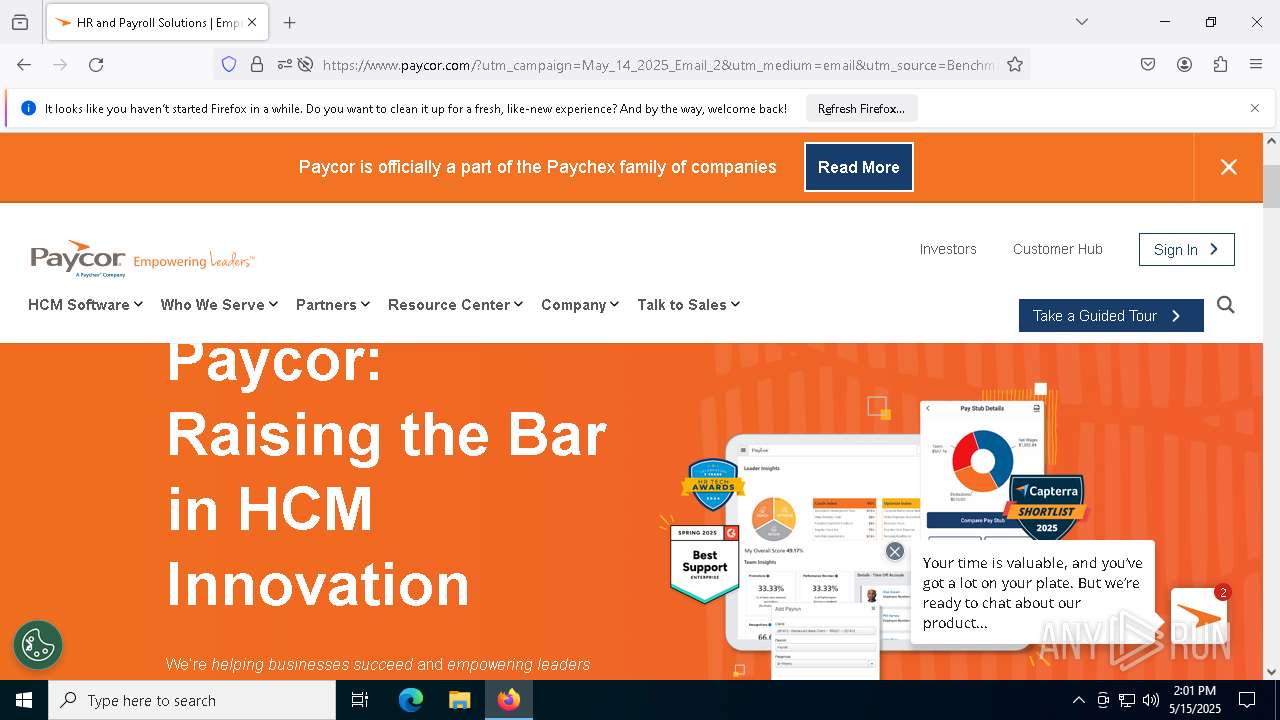List all tabs dropdown arrow
Screen dimensions: 1280x720
(1081, 22)
